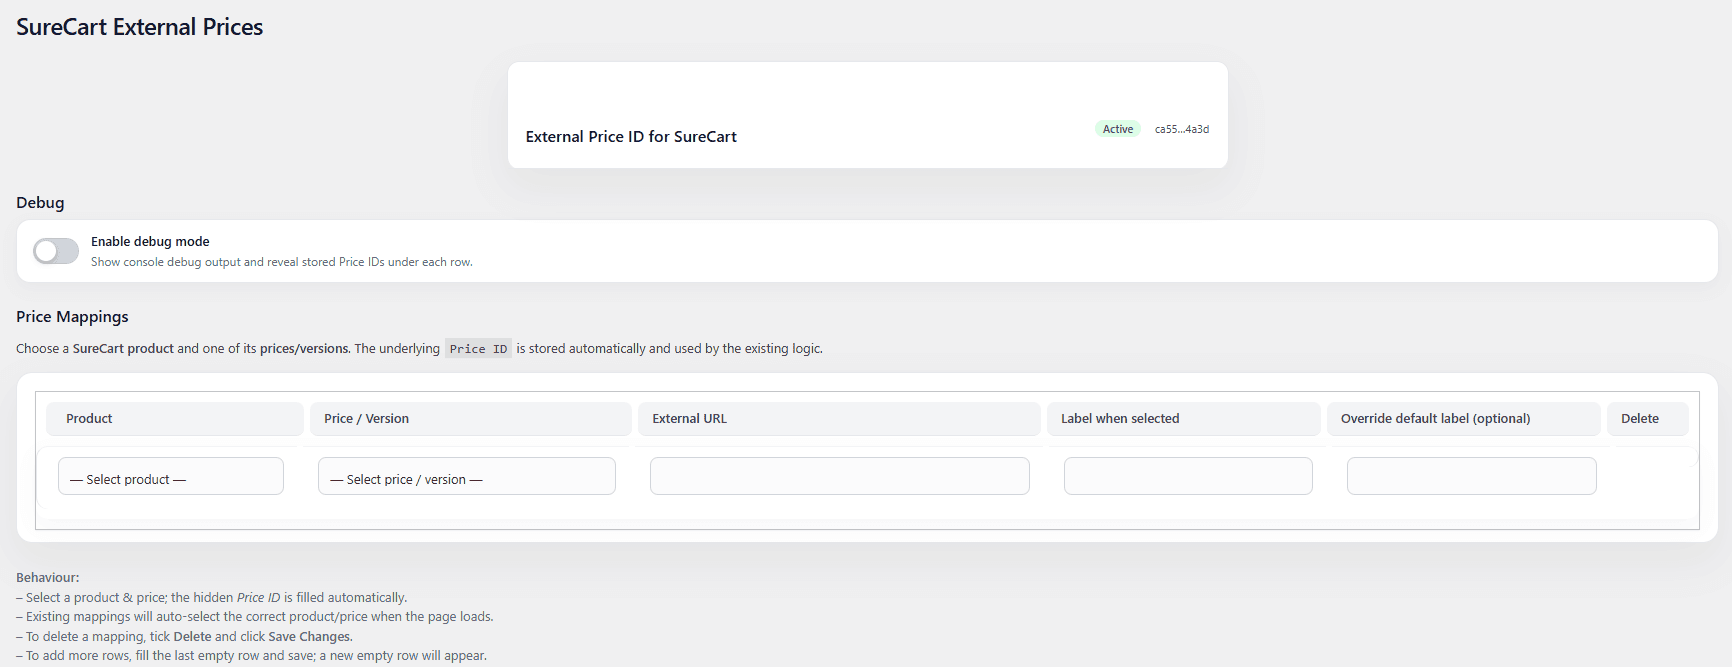The width and height of the screenshot is (1732, 667).
Task: Click the Price ID code snippet
Action: (478, 349)
